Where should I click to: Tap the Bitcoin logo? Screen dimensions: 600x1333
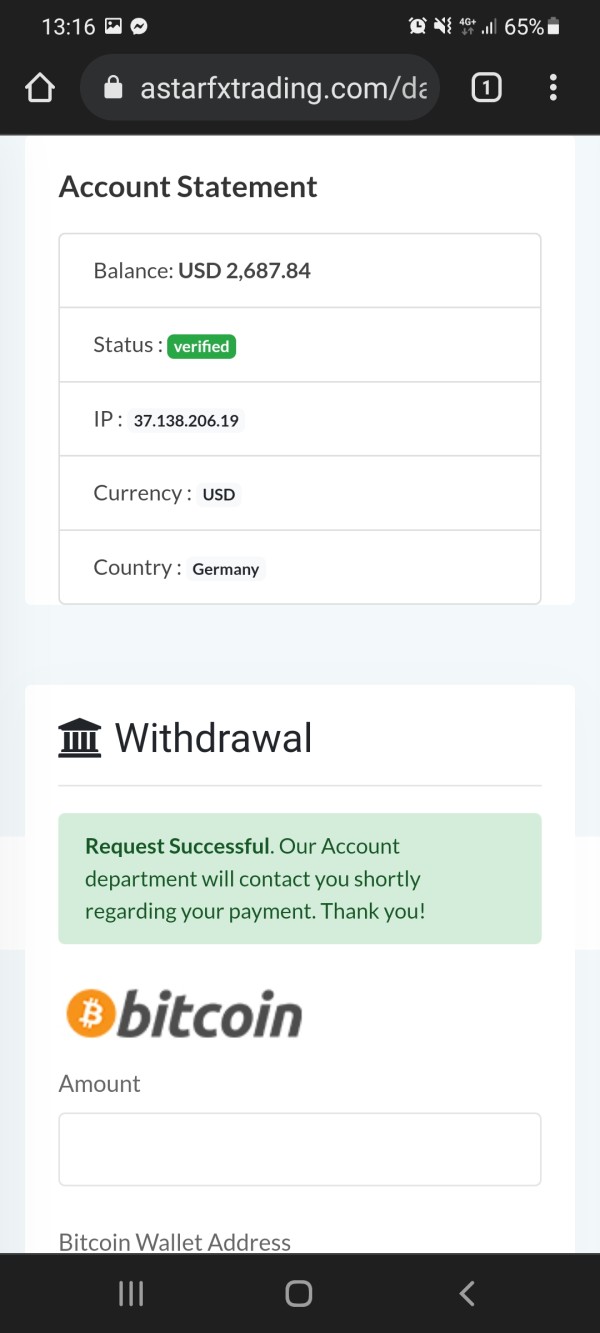point(184,1014)
